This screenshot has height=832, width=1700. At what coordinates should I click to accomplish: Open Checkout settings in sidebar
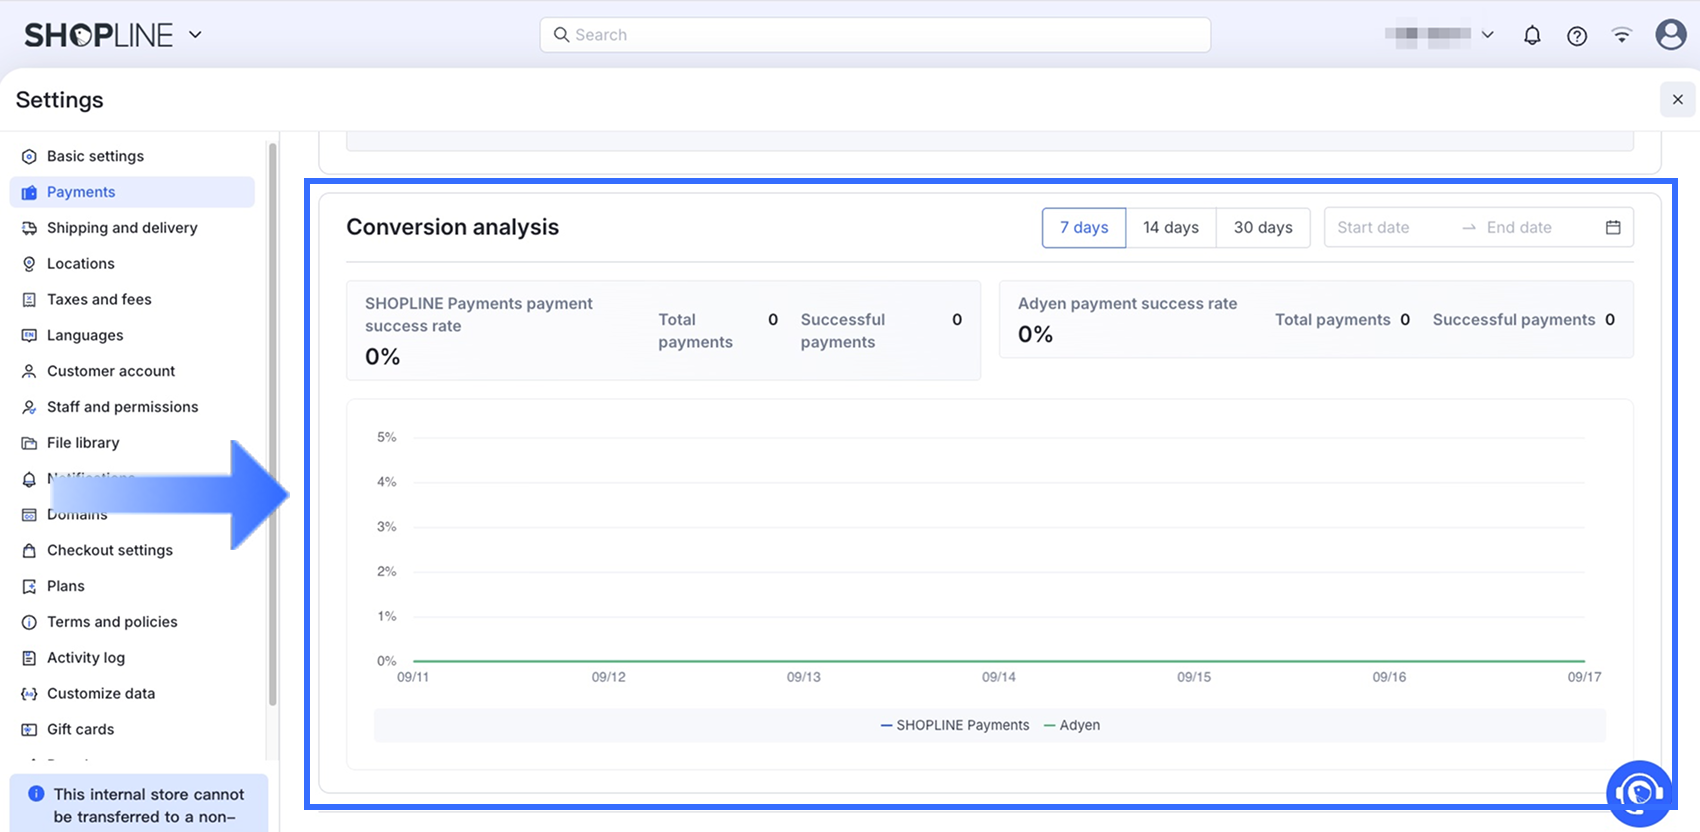(x=110, y=550)
